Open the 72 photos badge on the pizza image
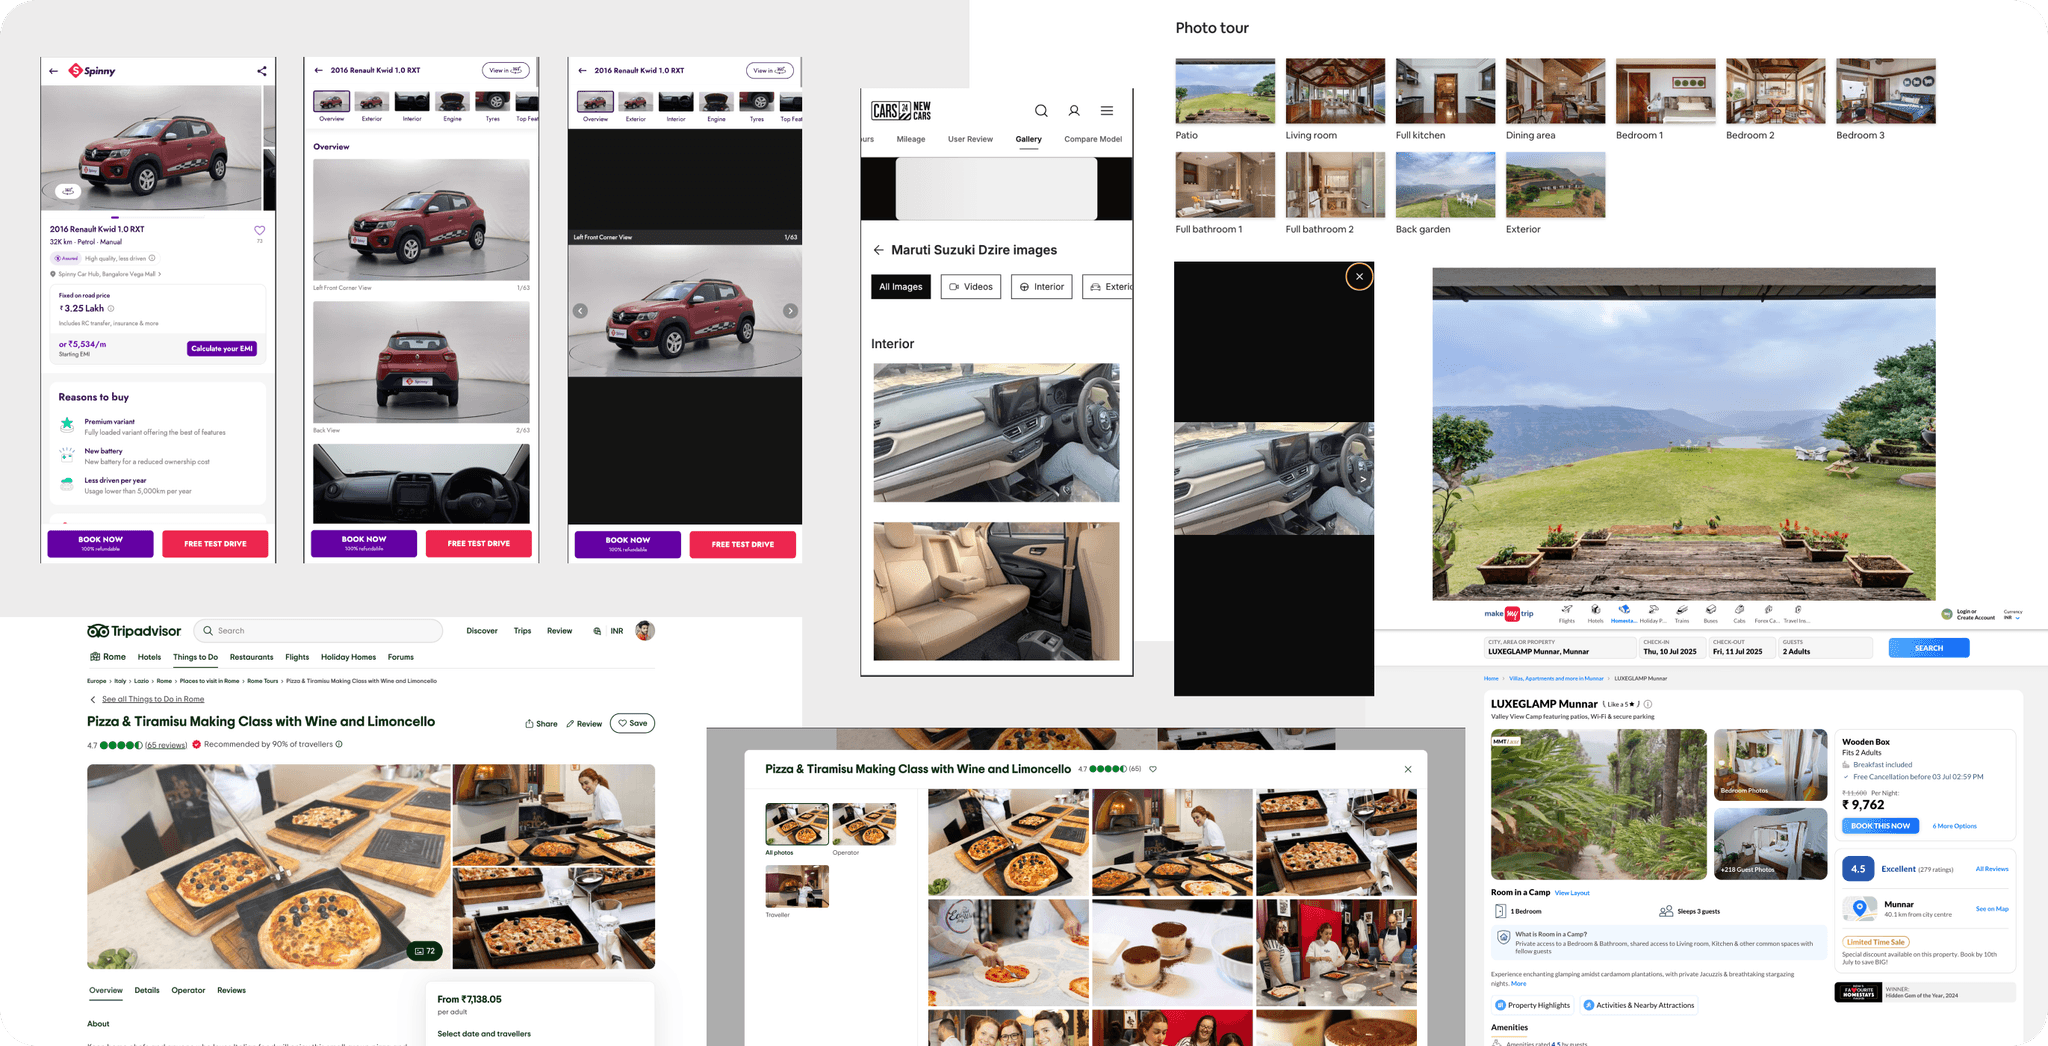2048x1046 pixels. 425,951
